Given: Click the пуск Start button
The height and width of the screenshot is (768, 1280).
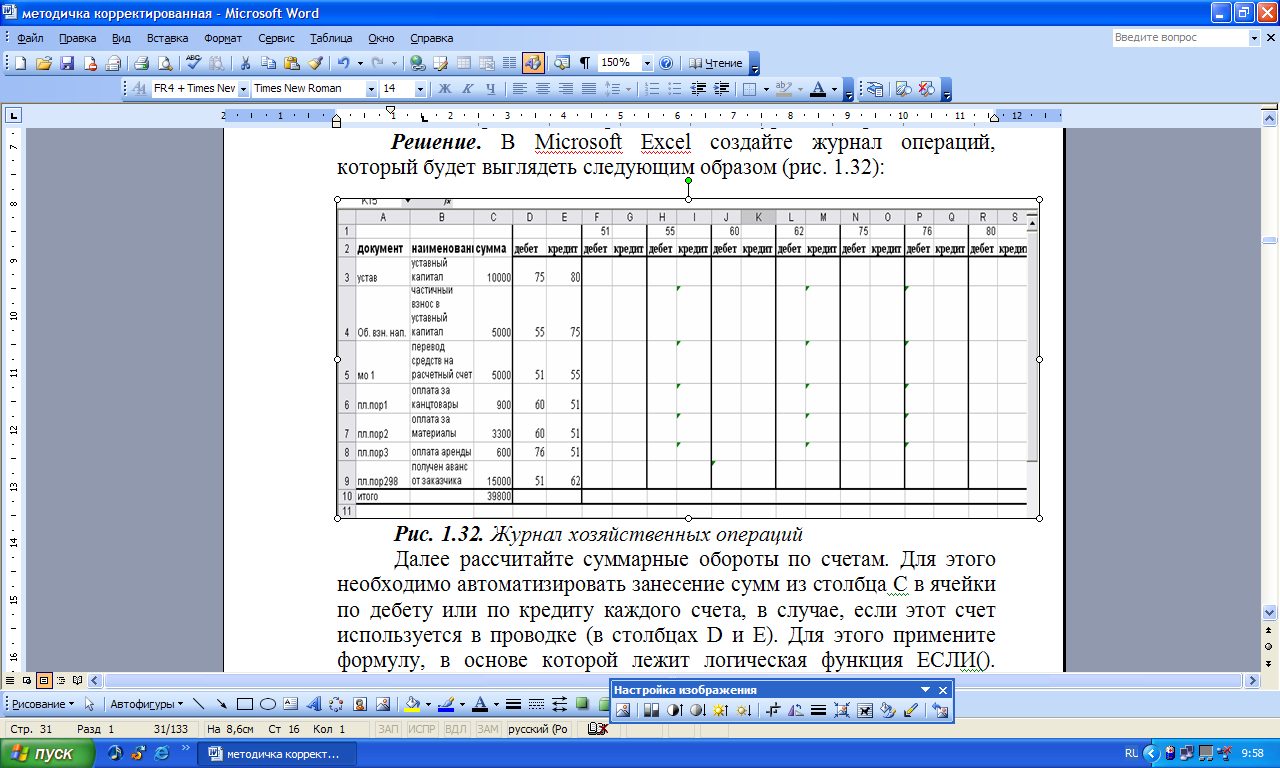Looking at the screenshot, I should pos(47,753).
